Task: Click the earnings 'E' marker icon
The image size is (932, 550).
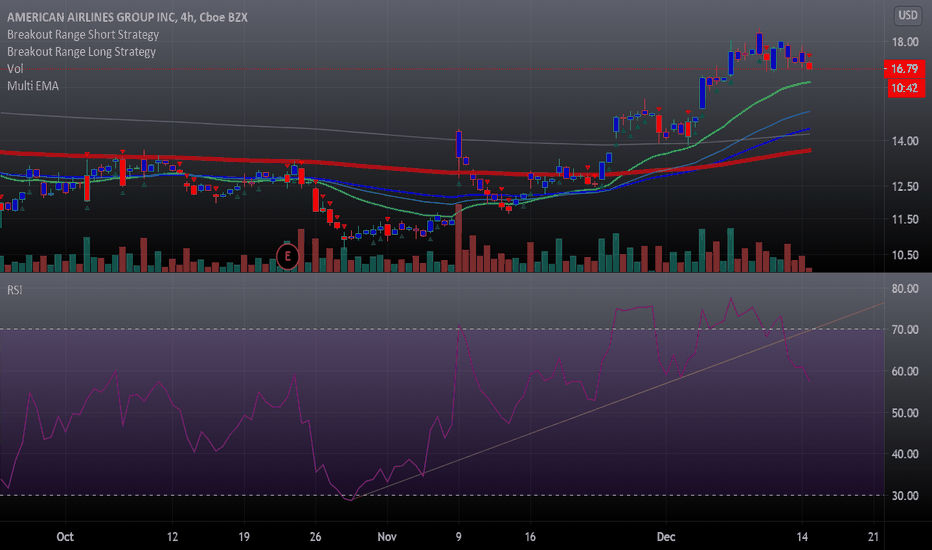Action: [x=288, y=256]
